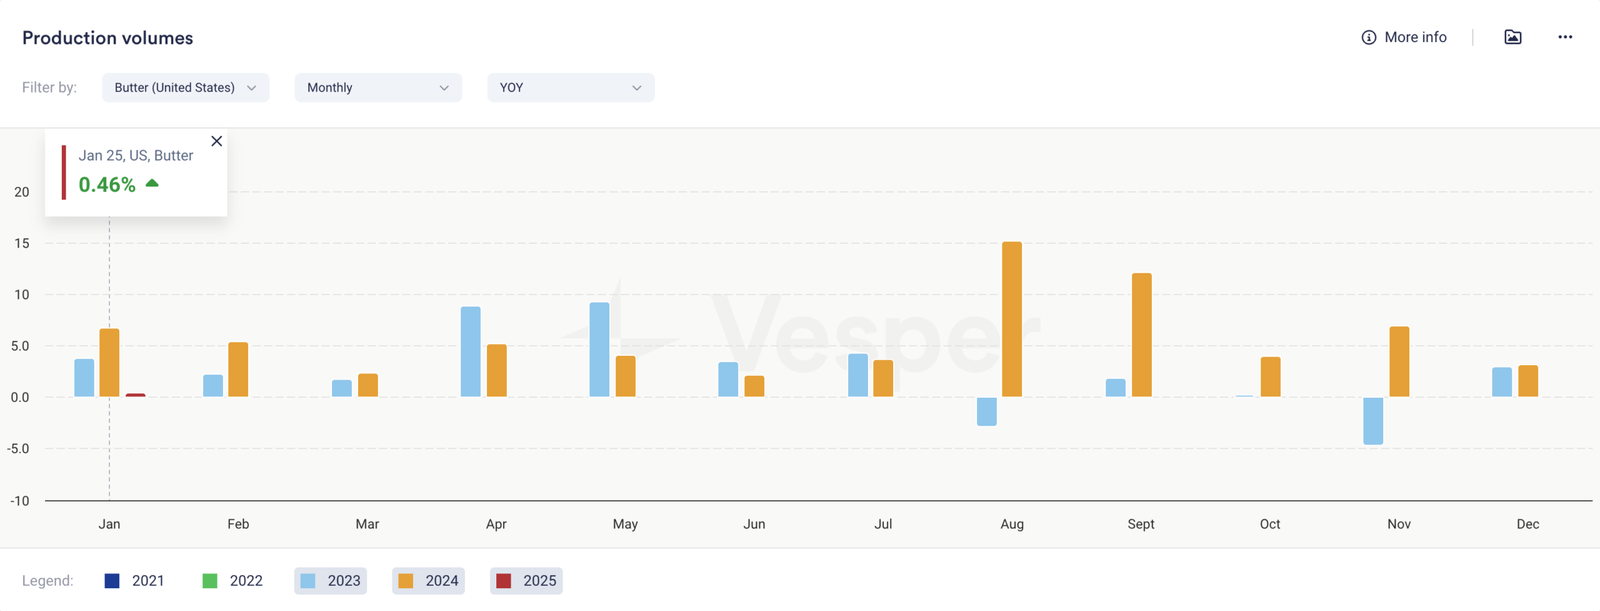
Task: Hide the 2025 legend series
Action: coord(526,581)
